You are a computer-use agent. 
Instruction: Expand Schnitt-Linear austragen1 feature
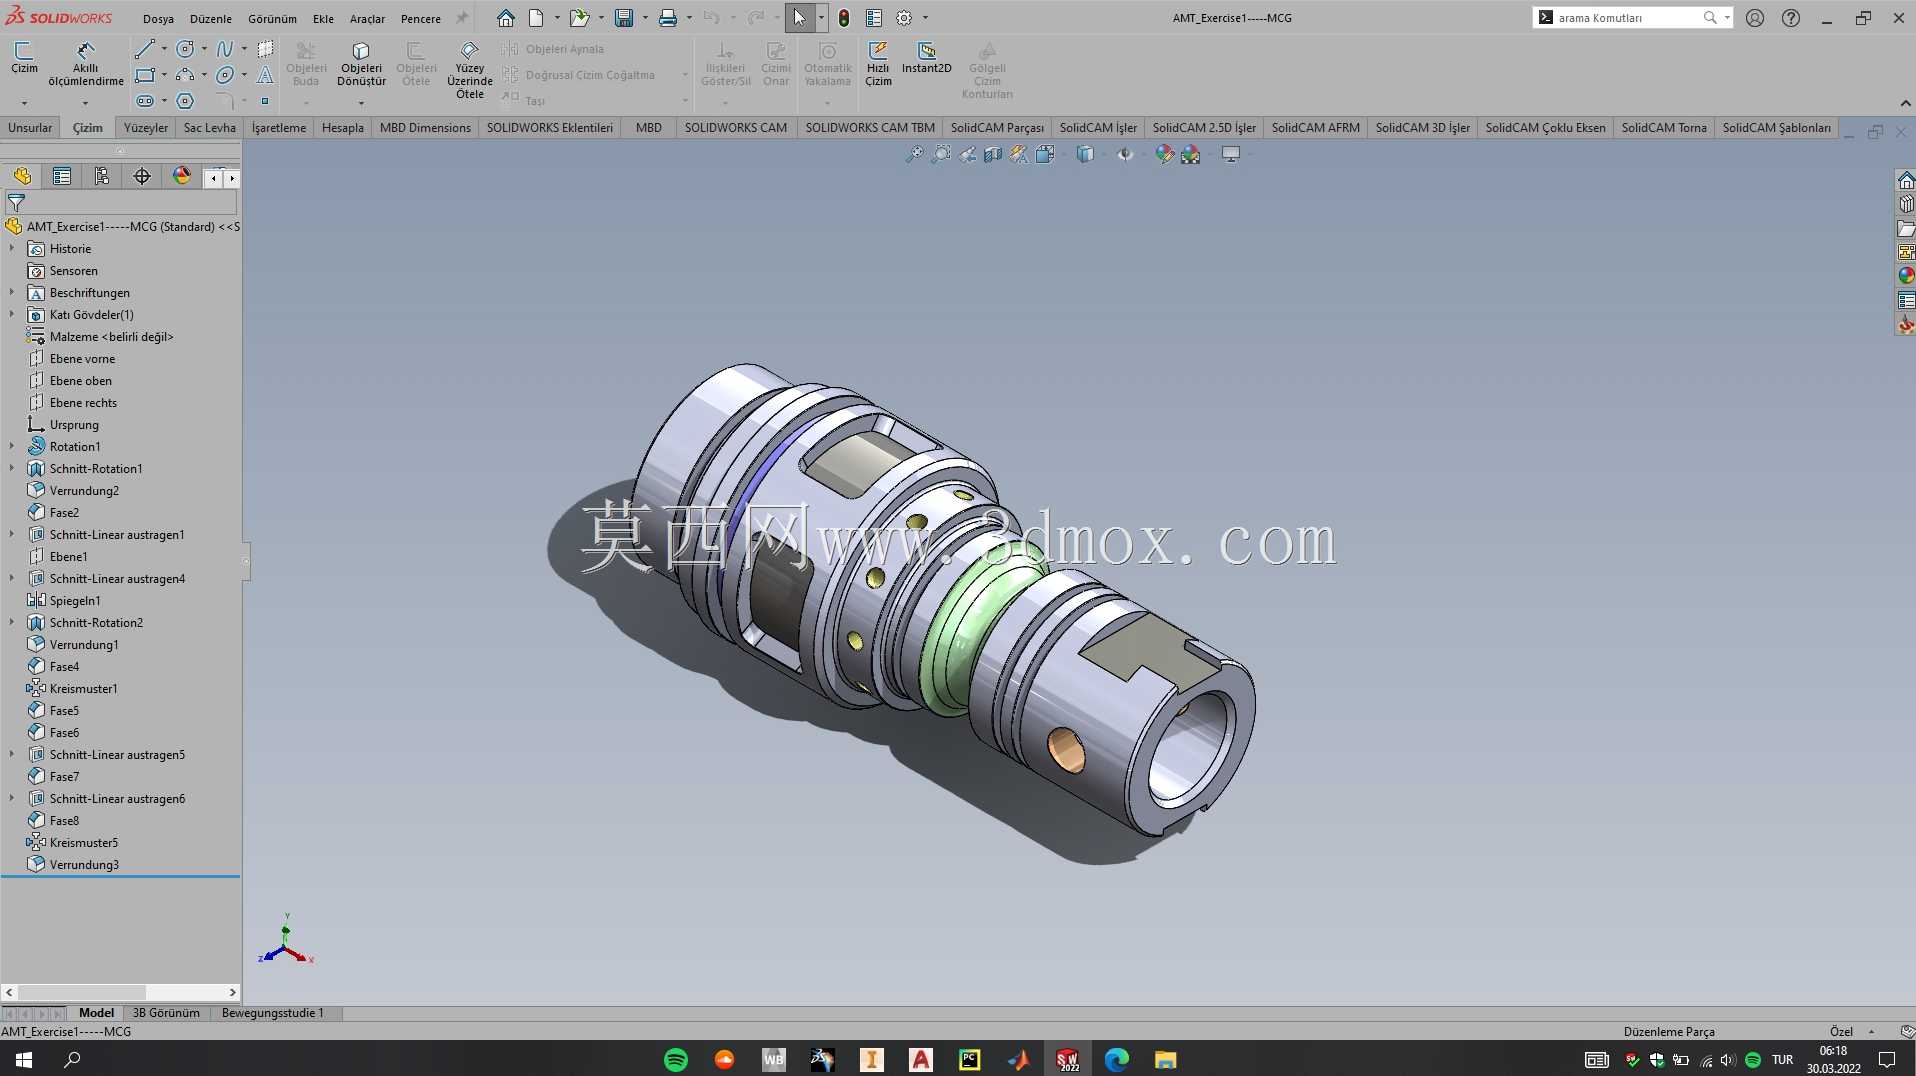pyautogui.click(x=12, y=534)
